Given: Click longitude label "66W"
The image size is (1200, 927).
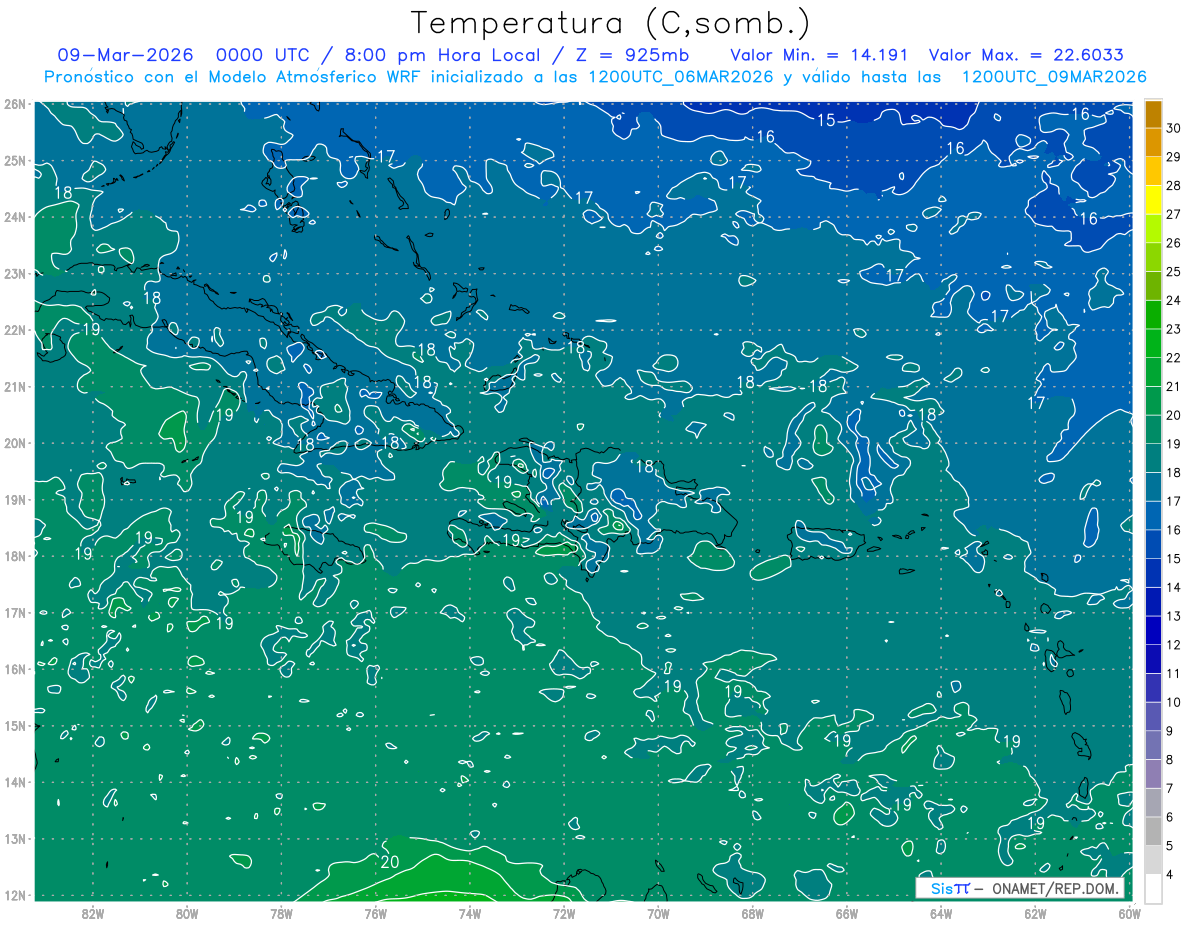Looking at the screenshot, I should tap(847, 913).
